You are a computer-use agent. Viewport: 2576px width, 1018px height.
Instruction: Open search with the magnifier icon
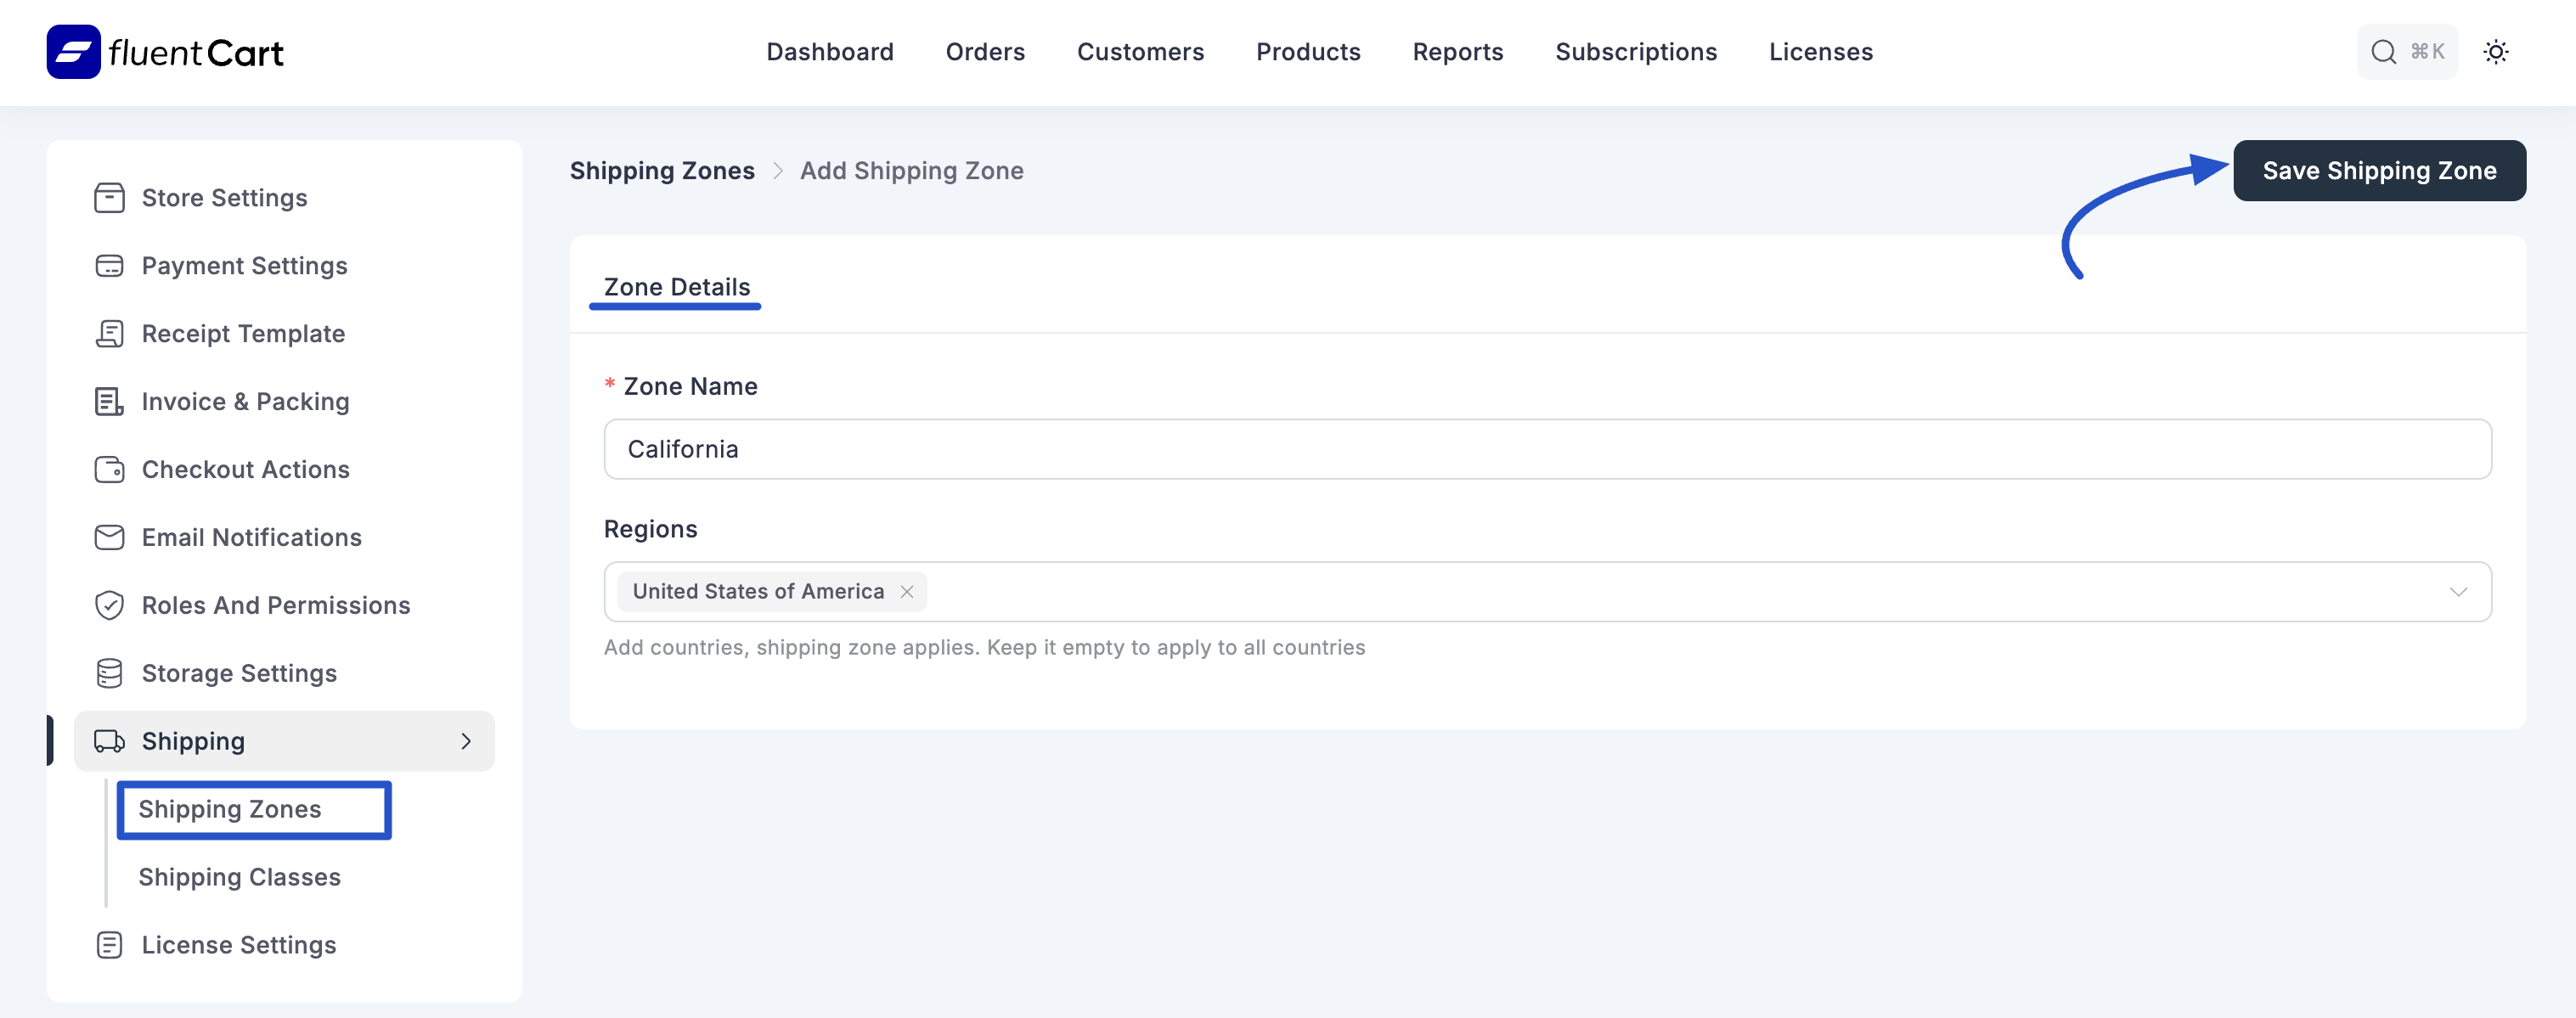click(2385, 51)
